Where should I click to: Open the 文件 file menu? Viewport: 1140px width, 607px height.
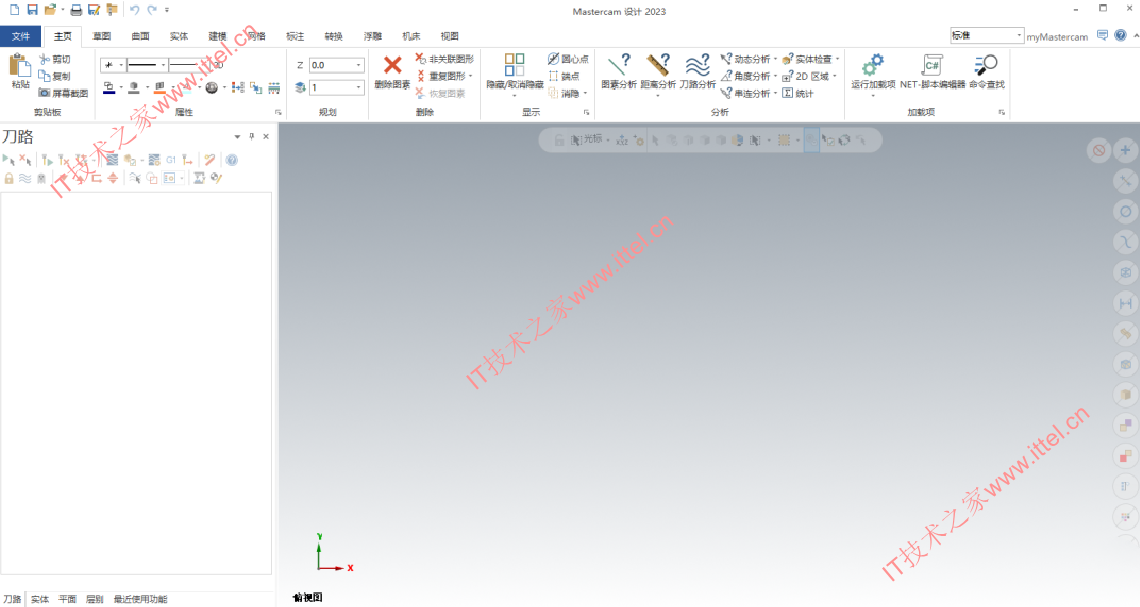click(x=20, y=36)
